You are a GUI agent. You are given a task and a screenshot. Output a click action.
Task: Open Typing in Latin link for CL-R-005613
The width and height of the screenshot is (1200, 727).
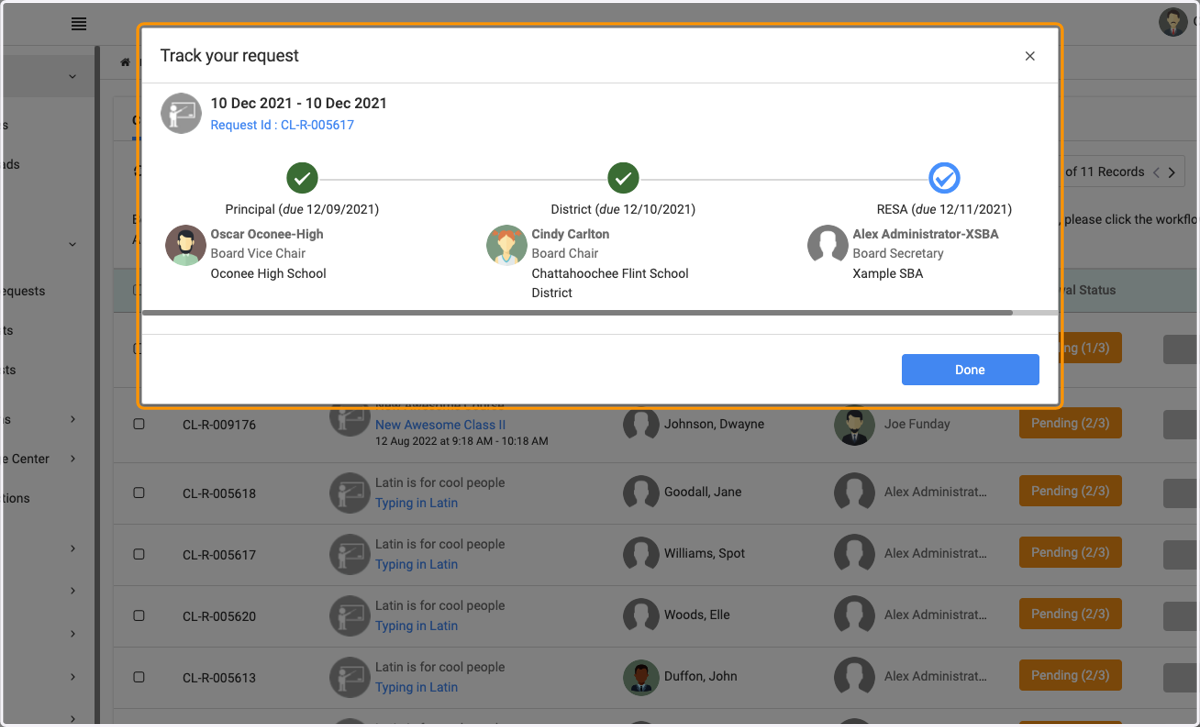416,687
